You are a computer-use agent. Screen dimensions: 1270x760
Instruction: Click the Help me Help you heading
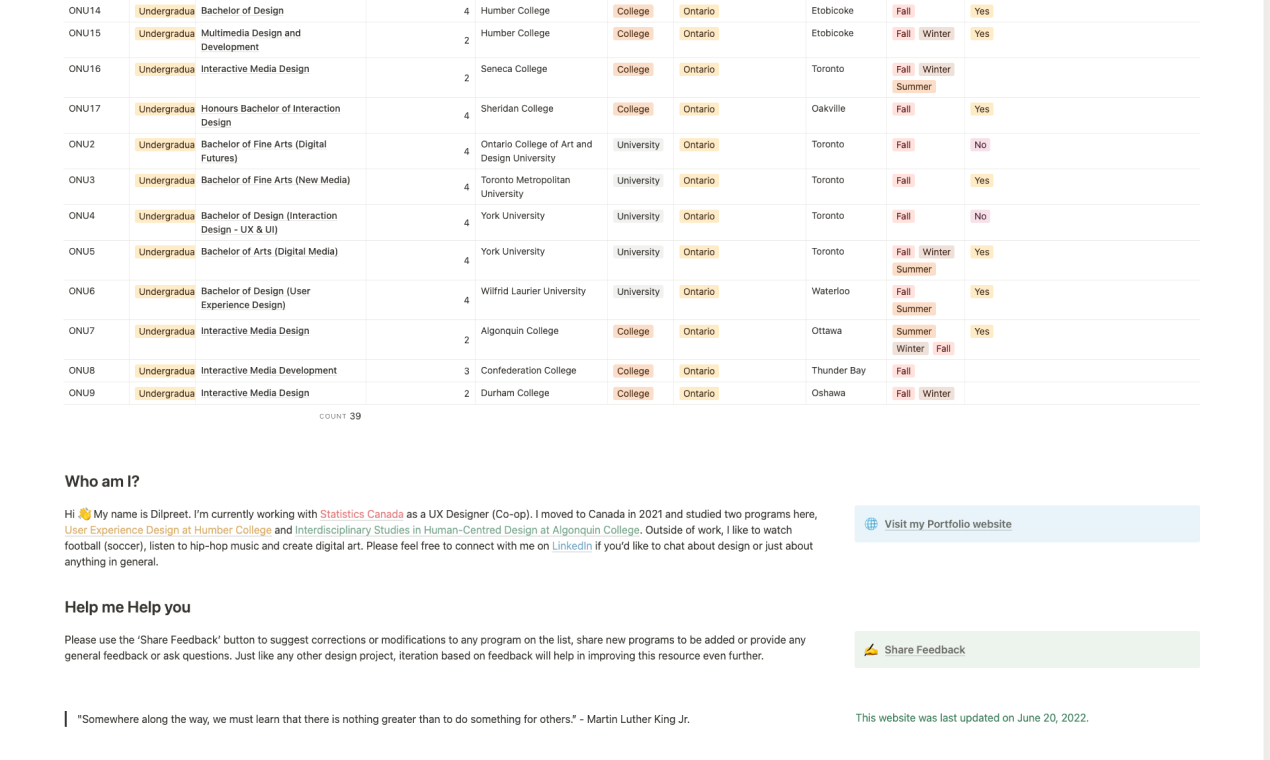(127, 607)
